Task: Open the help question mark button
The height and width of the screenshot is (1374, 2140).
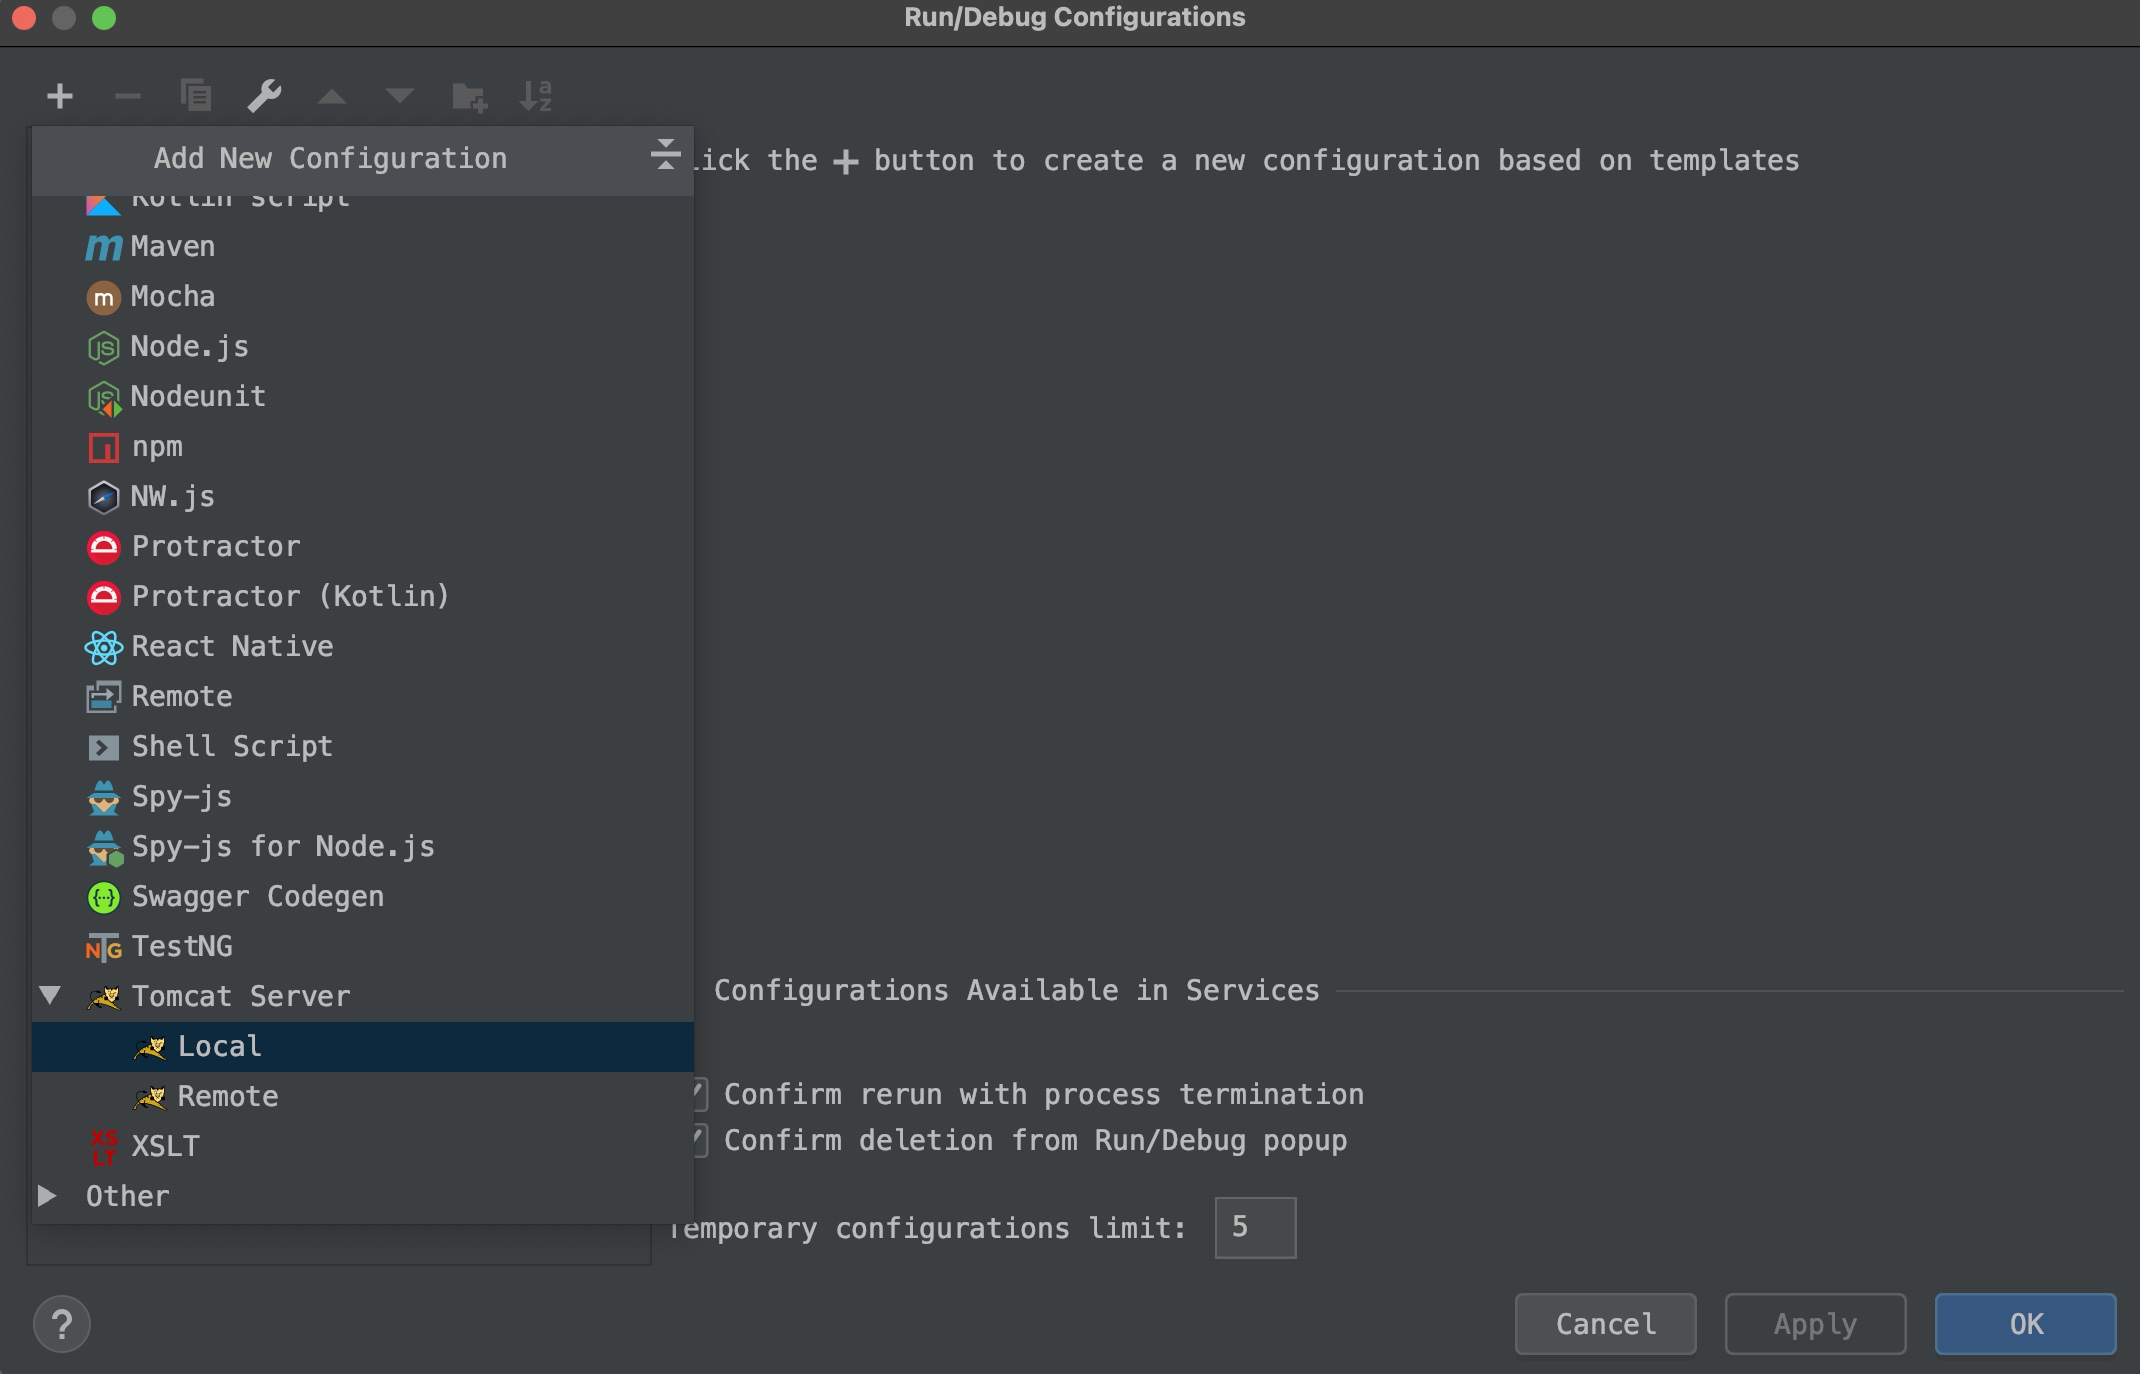Action: [62, 1324]
